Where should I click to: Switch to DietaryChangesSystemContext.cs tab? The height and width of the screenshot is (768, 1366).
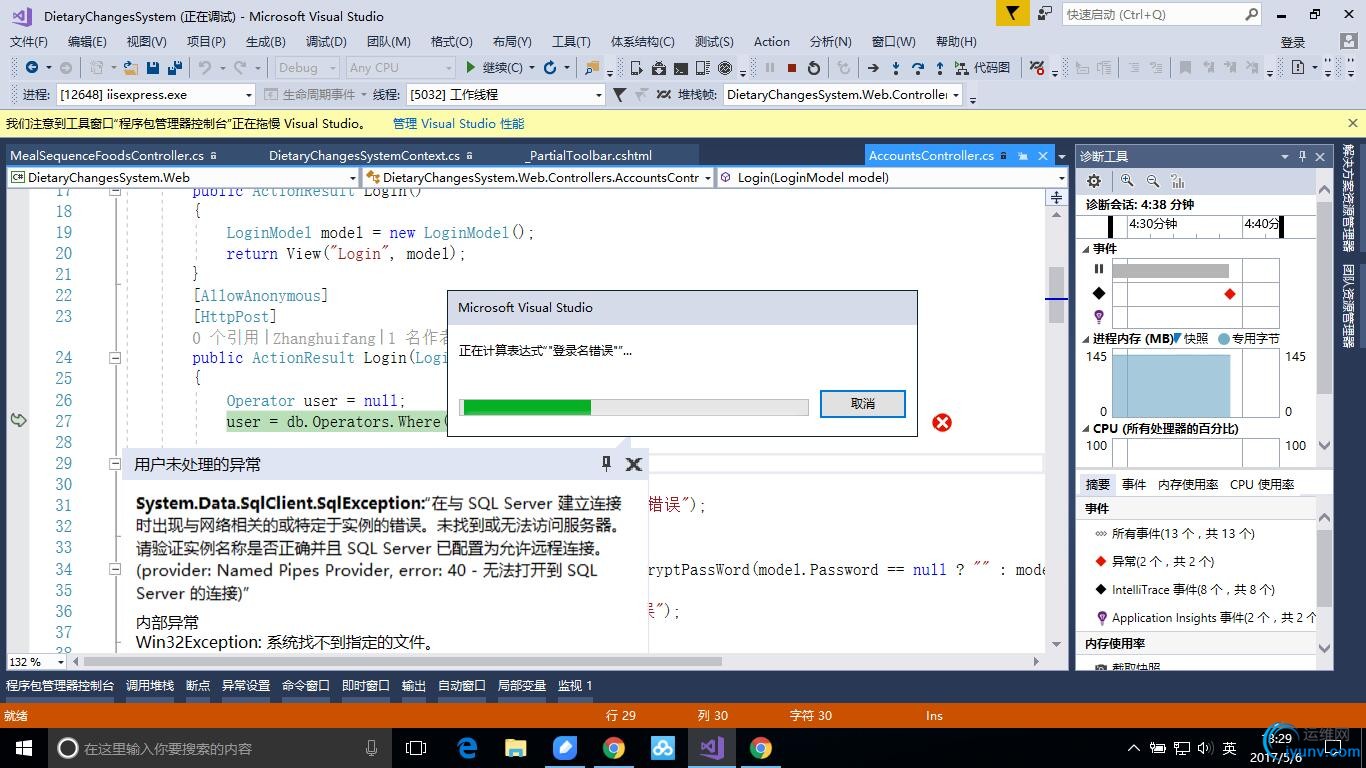click(x=364, y=156)
